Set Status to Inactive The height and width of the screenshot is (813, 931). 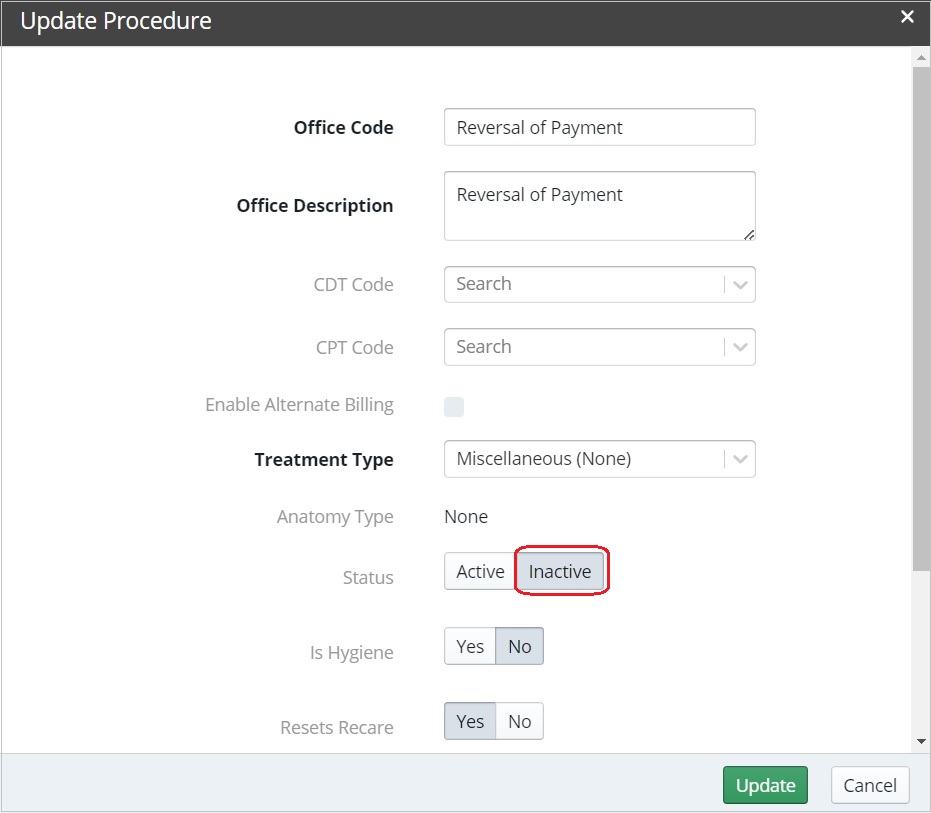pos(560,572)
